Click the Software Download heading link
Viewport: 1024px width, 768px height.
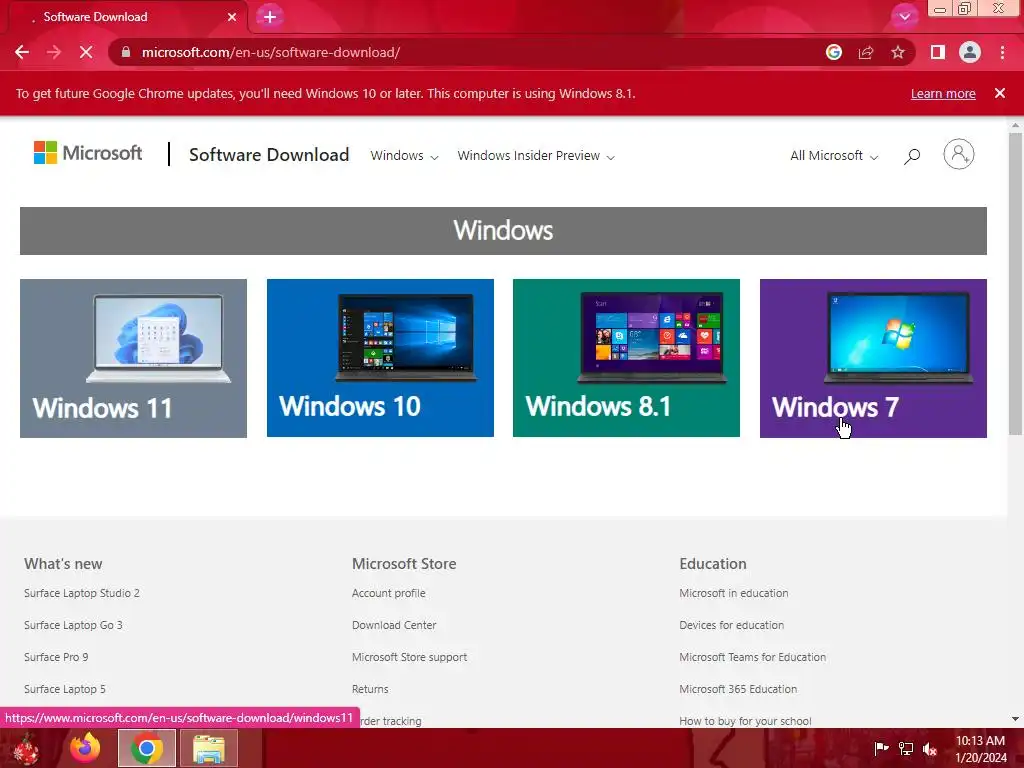pyautogui.click(x=269, y=155)
